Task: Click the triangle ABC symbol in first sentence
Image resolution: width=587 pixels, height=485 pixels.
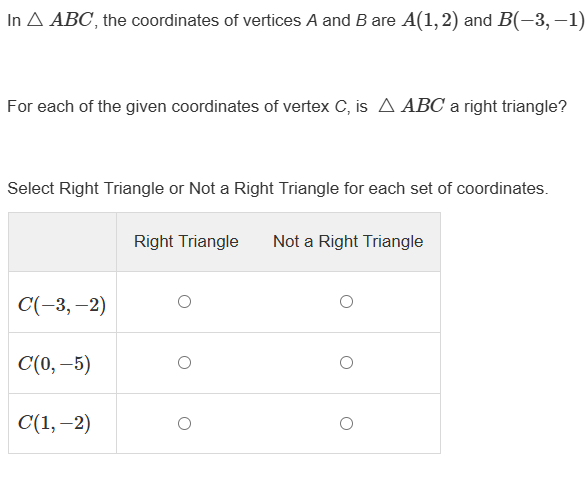Action: (60, 20)
